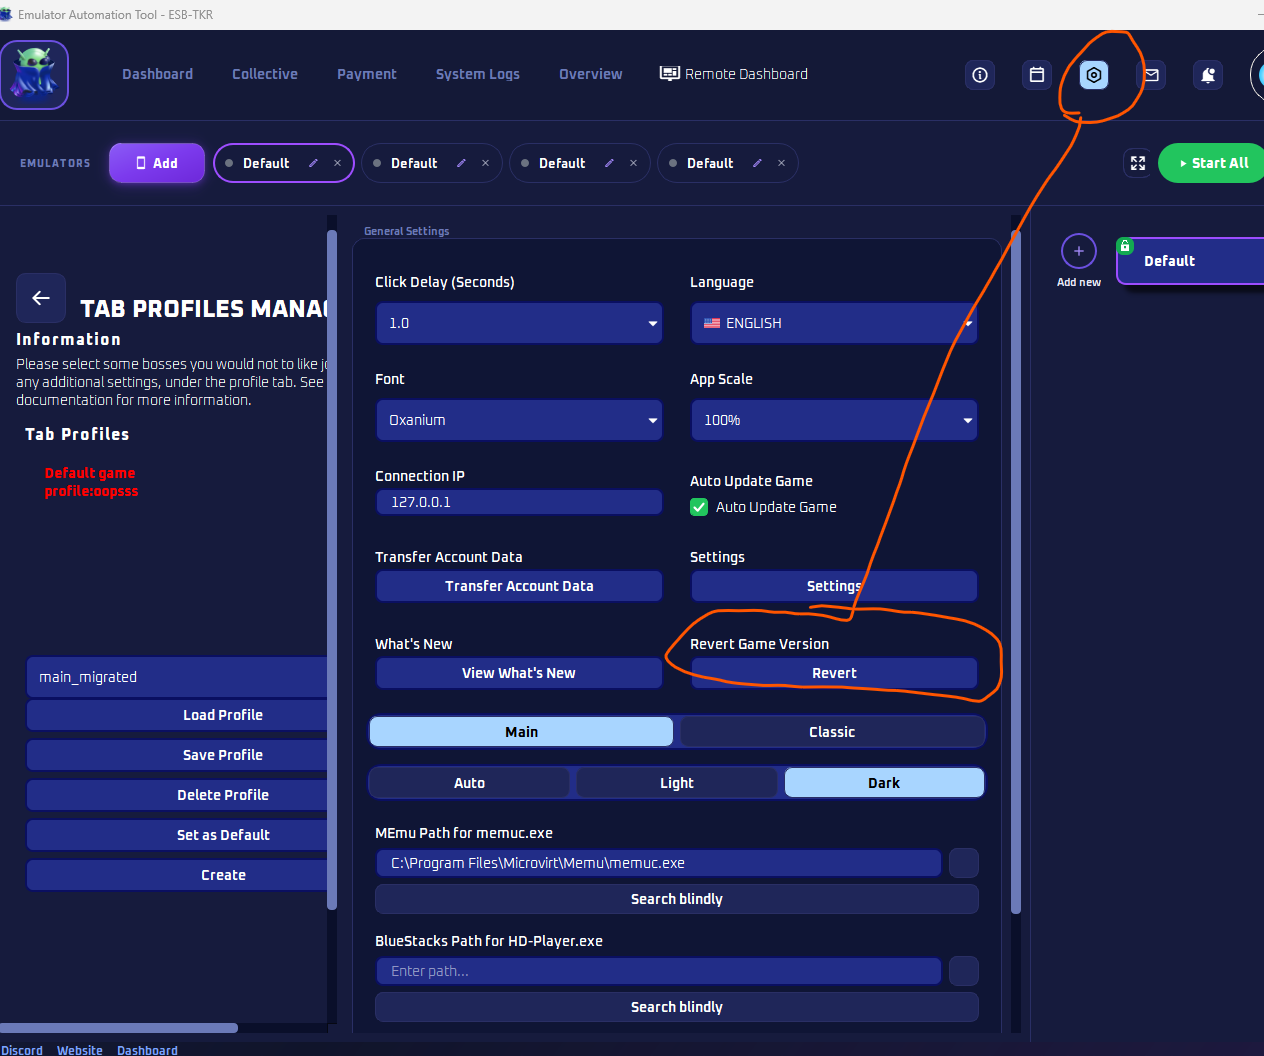Viewport: 1264px width, 1056px height.
Task: Open the info icon in header
Action: point(980,75)
